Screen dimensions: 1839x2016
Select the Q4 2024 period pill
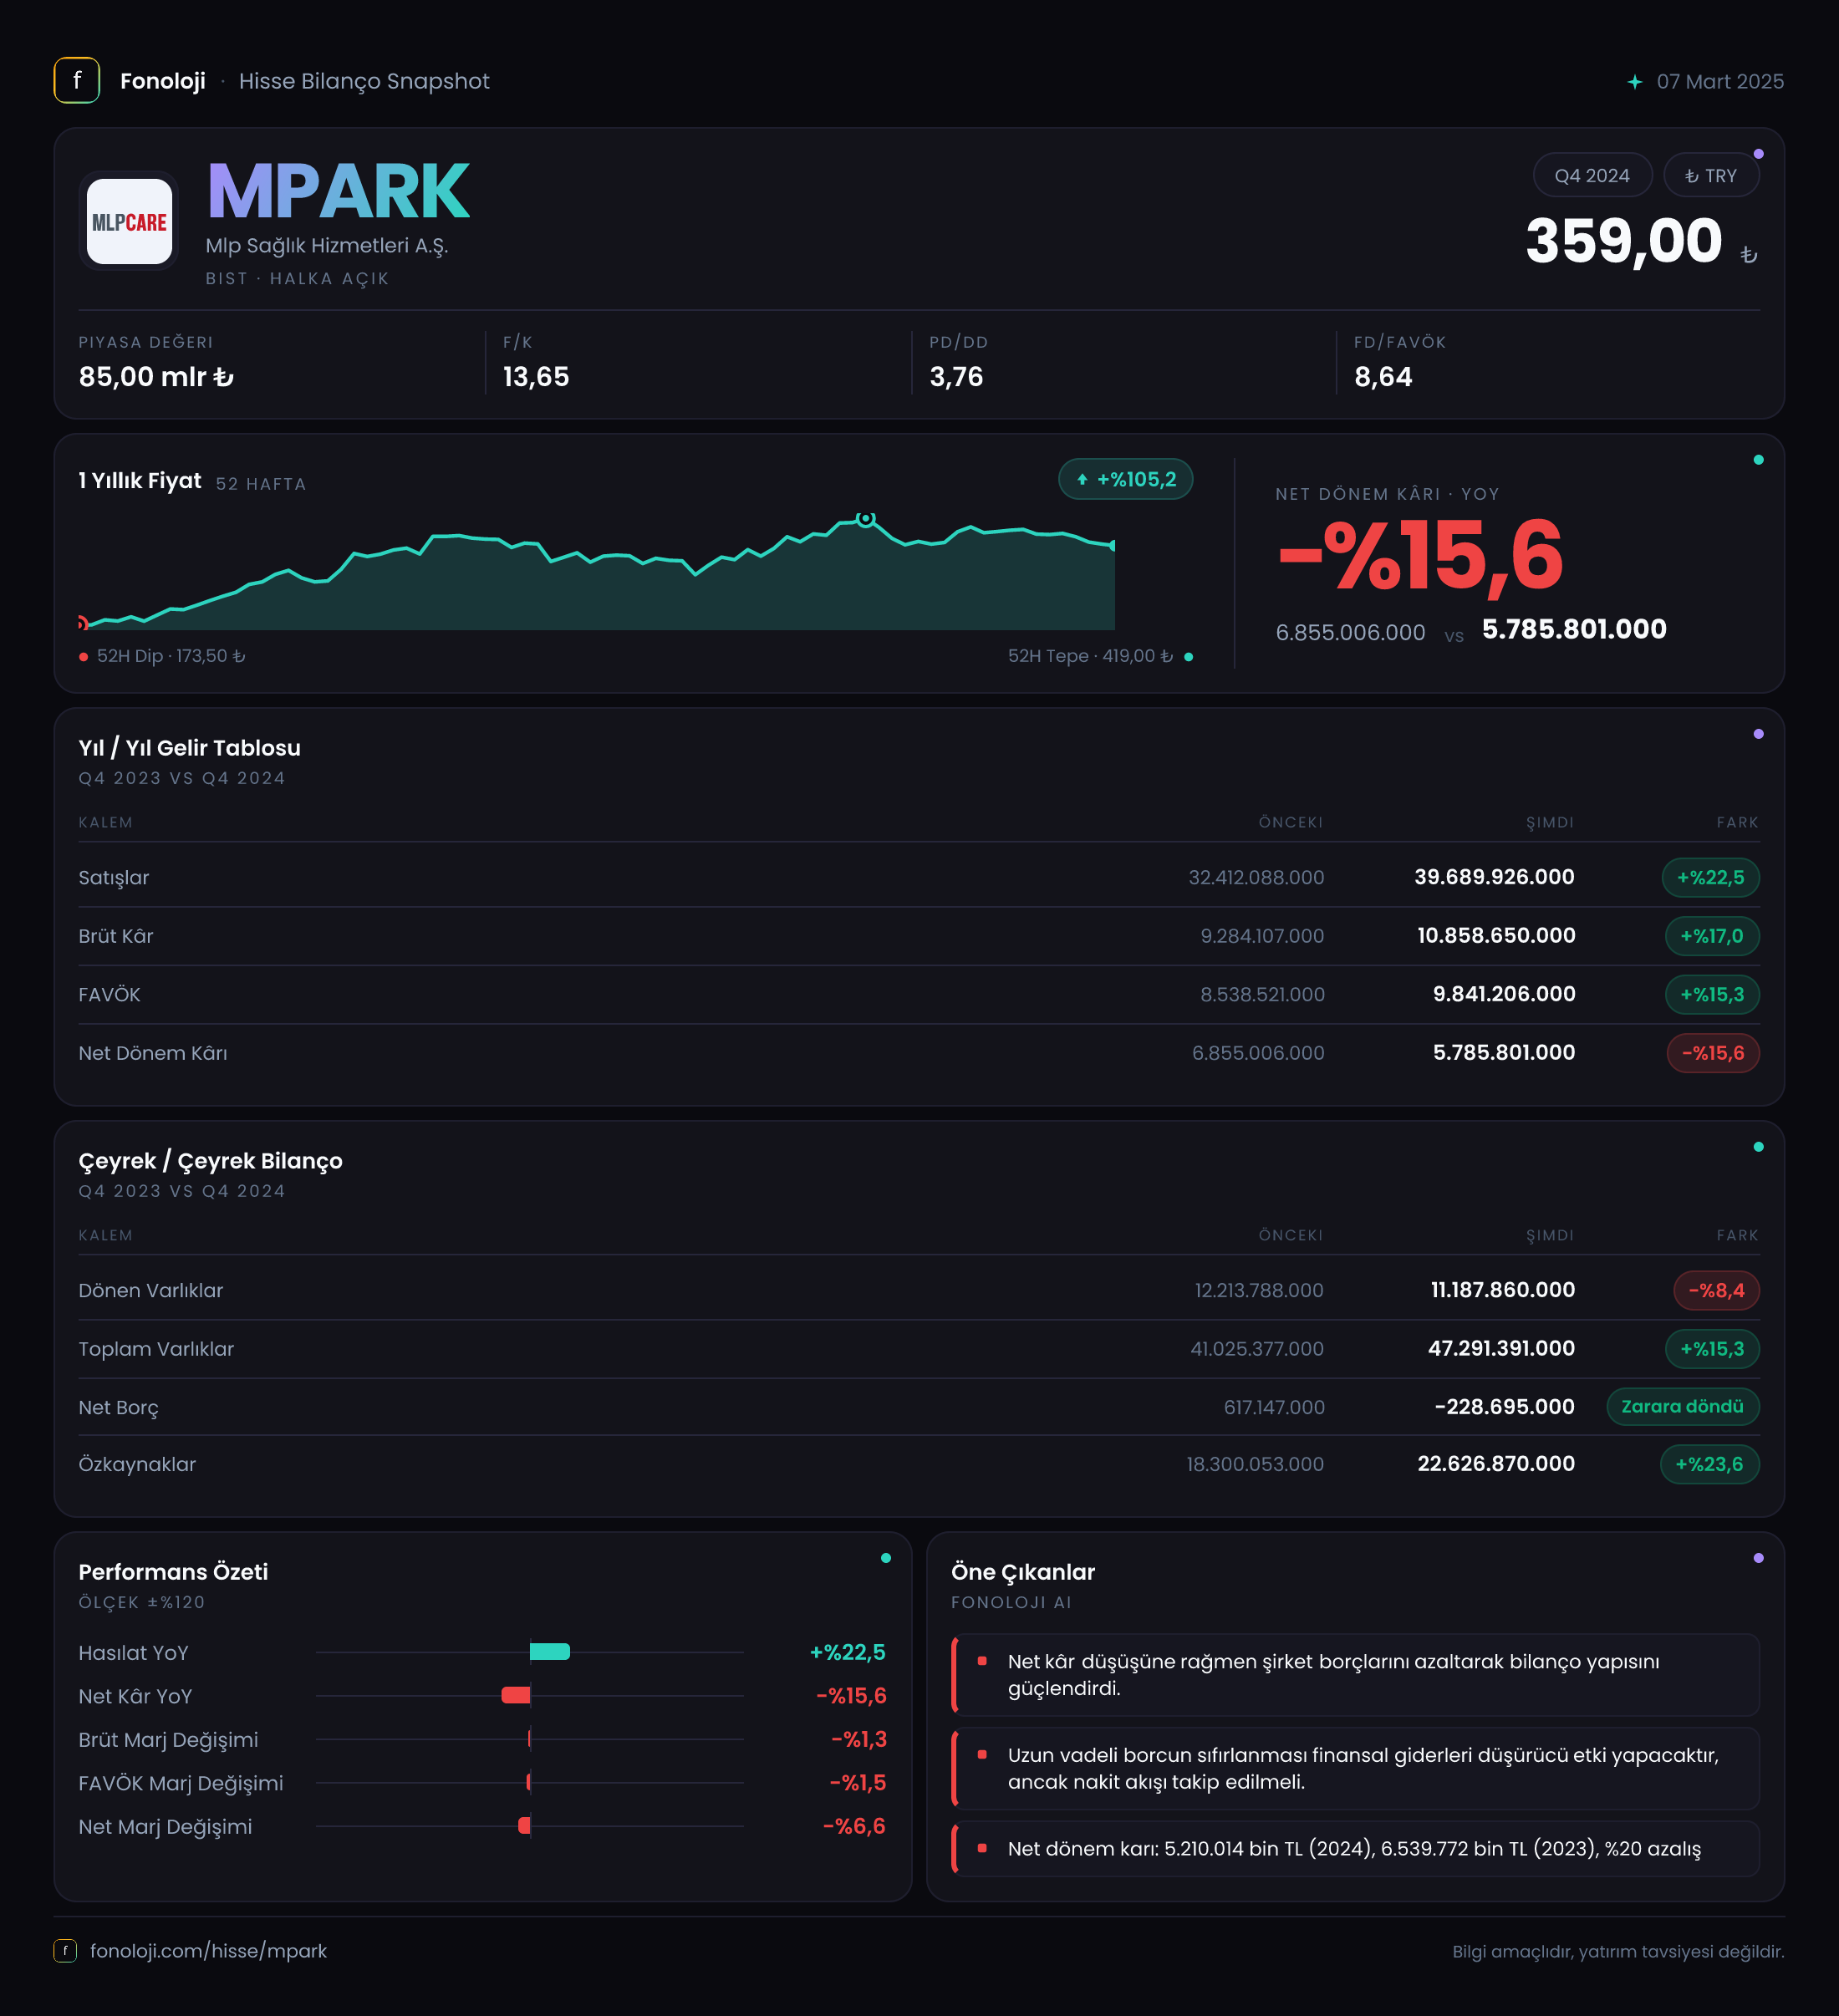click(1592, 176)
